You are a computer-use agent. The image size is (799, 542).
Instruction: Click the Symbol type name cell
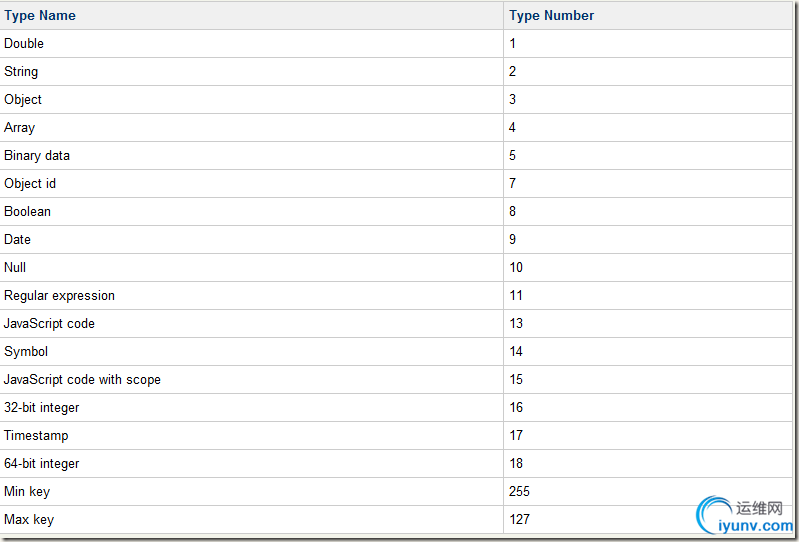(26, 352)
